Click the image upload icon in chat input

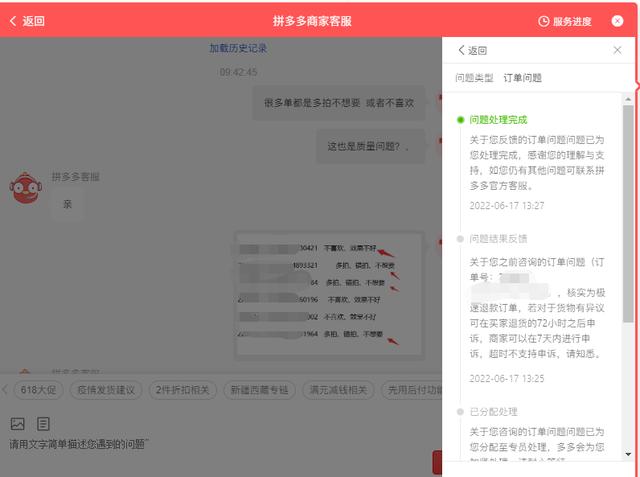click(18, 424)
